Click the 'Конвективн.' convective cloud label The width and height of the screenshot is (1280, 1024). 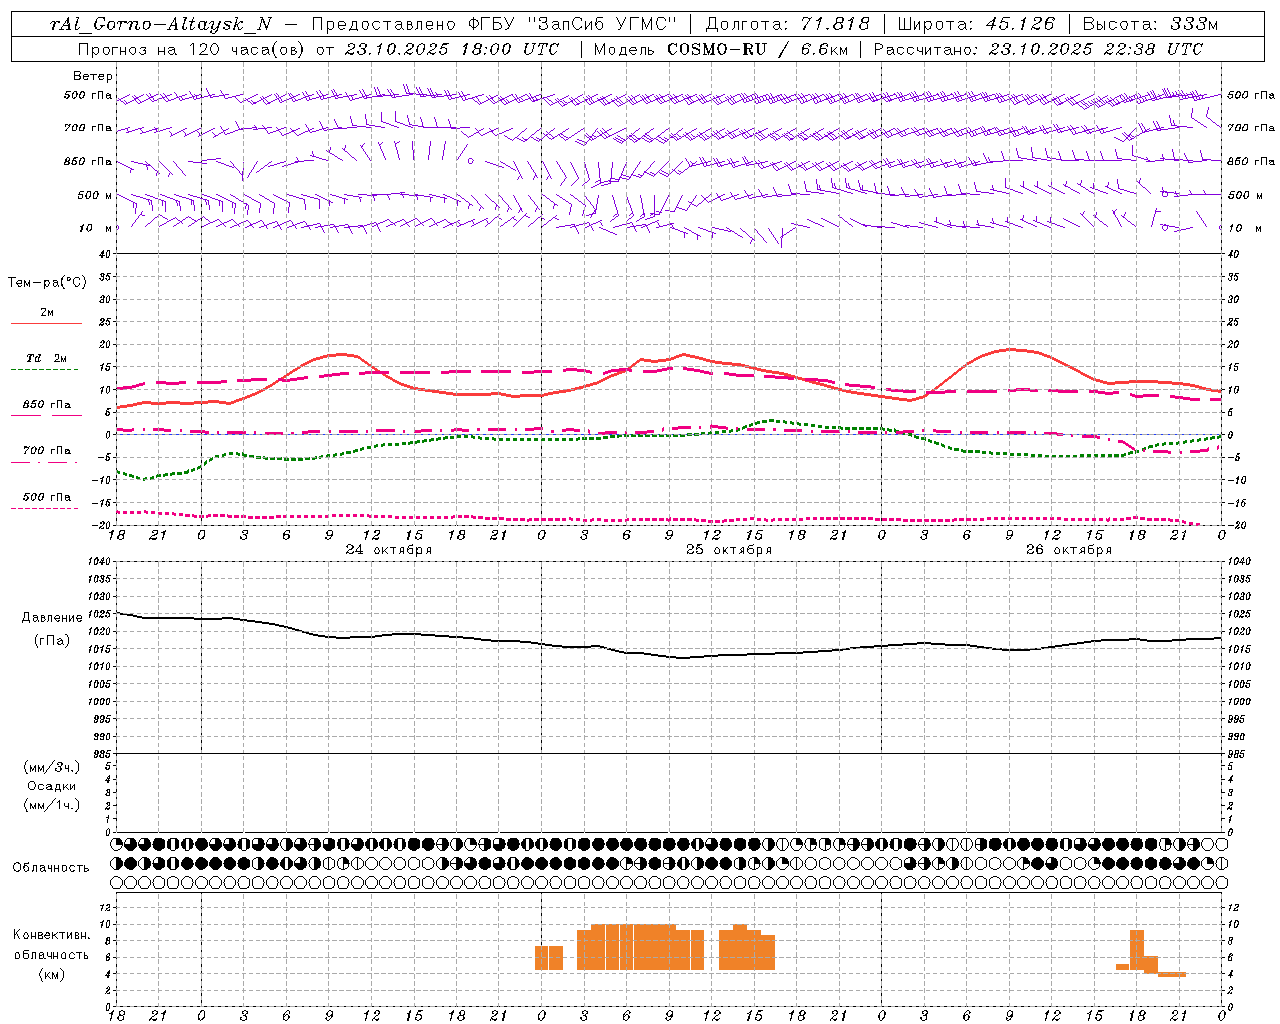[51, 934]
